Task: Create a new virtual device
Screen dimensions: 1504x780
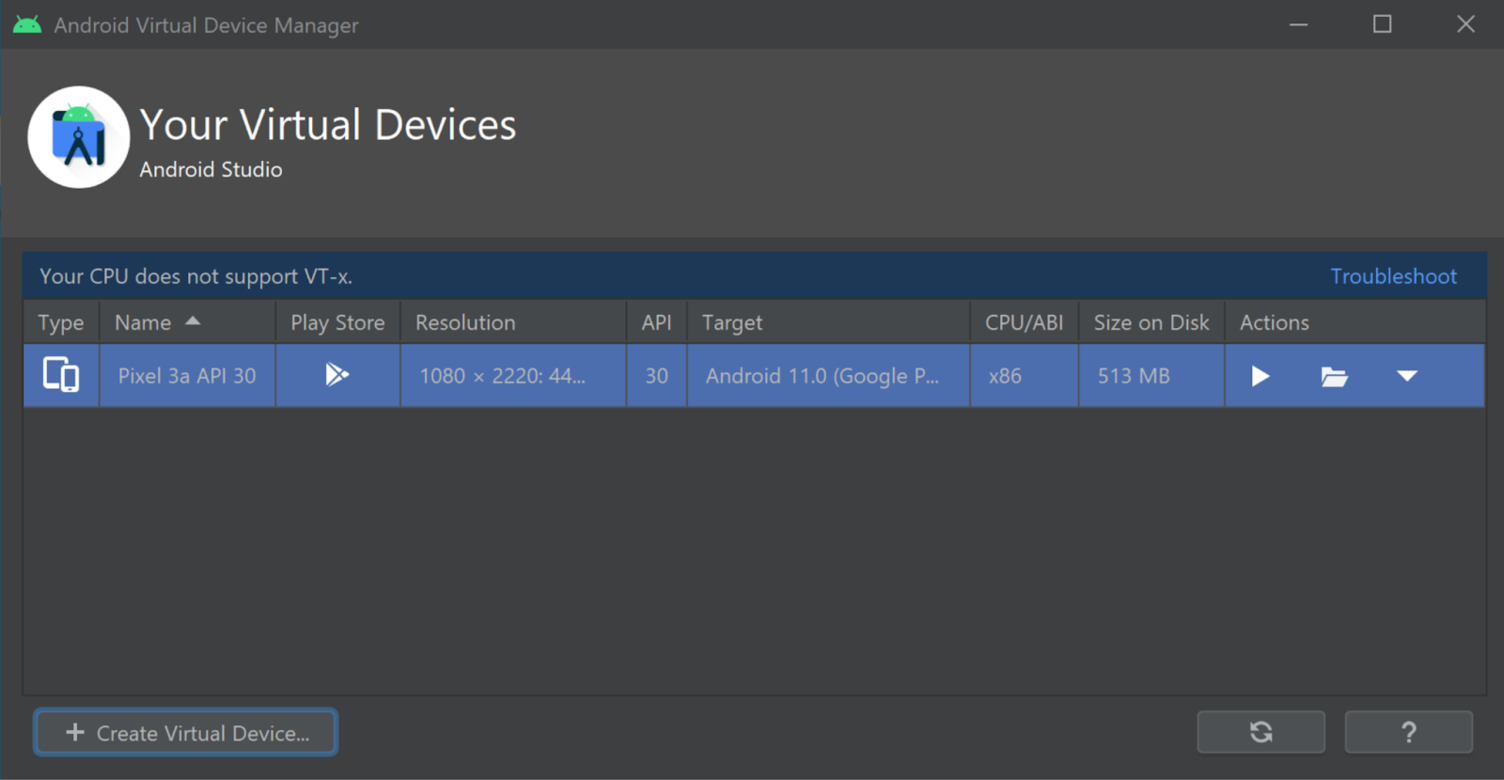Action: point(186,733)
